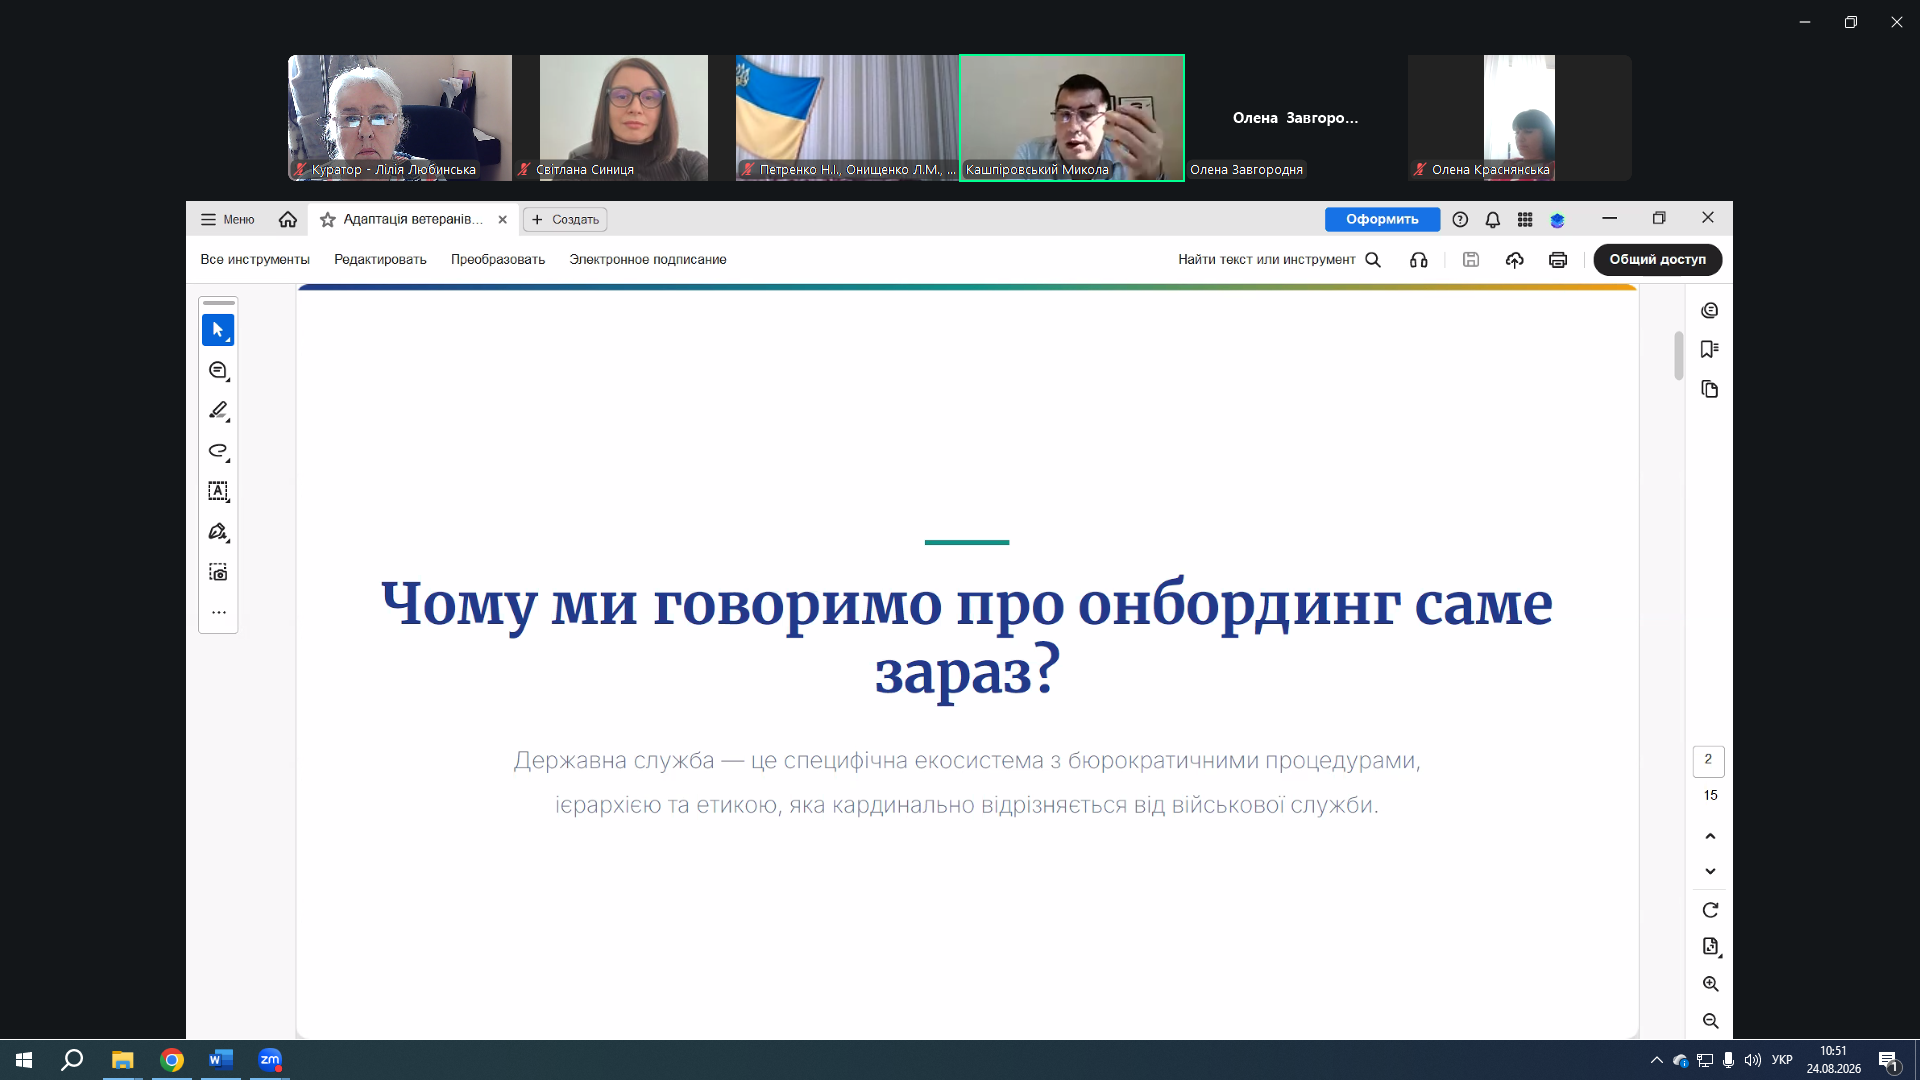This screenshot has width=1920, height=1080.
Task: Star the Адаптація ветеранів document
Action: pos(327,220)
